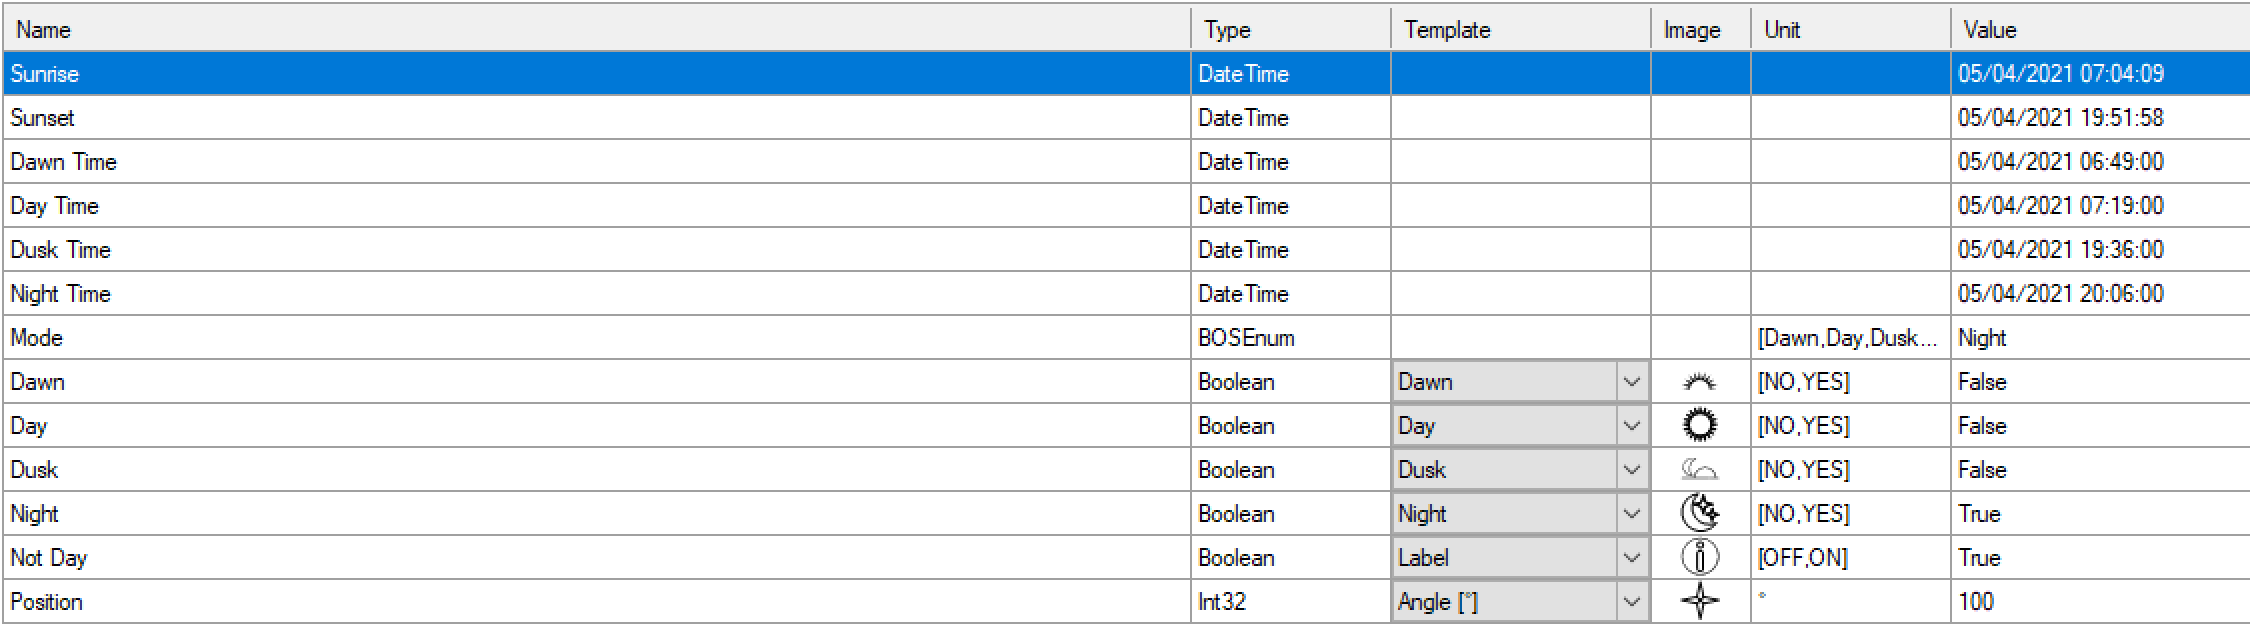
Task: Select the Mode row name
Action: click(x=37, y=338)
